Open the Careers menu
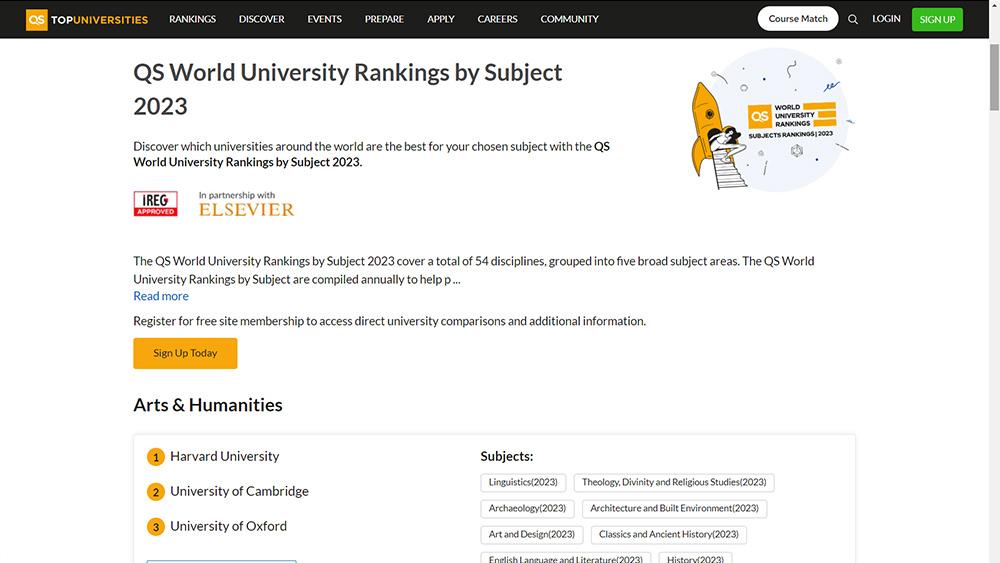 pos(497,19)
